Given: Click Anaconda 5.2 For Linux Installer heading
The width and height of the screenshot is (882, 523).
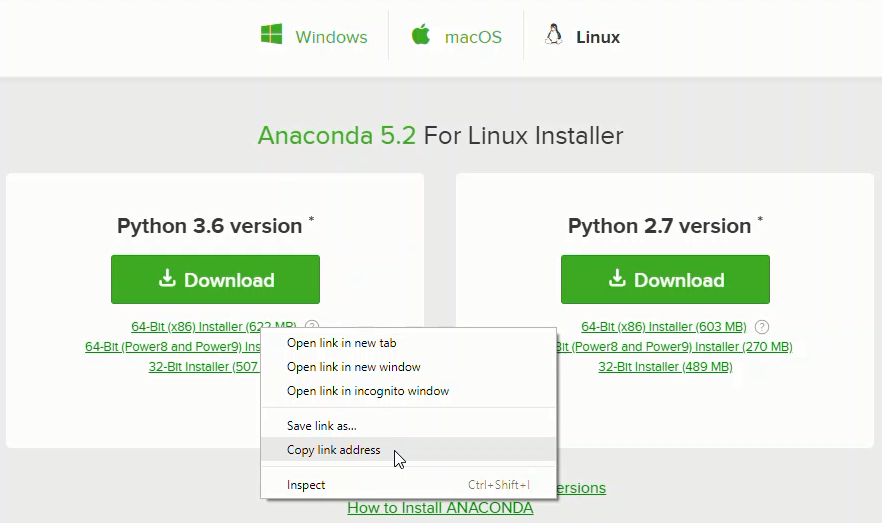Looking at the screenshot, I should click(440, 136).
